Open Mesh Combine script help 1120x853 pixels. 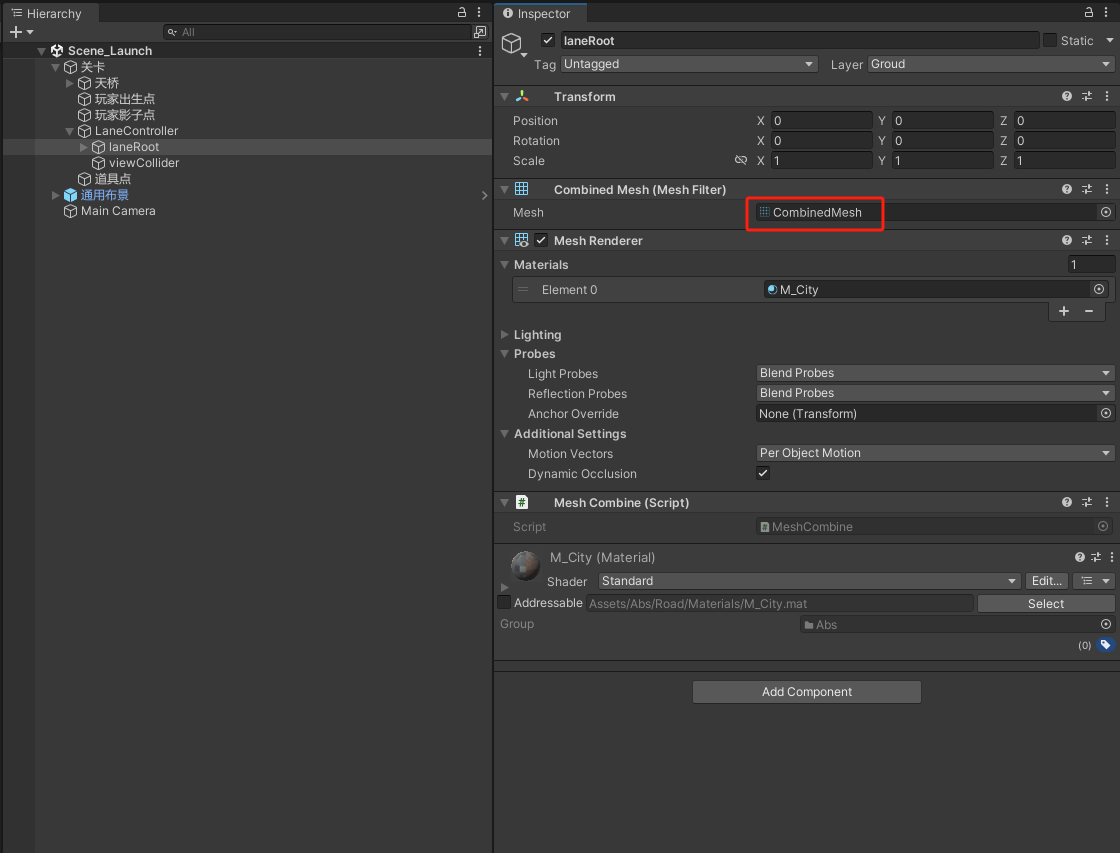pyautogui.click(x=1066, y=502)
